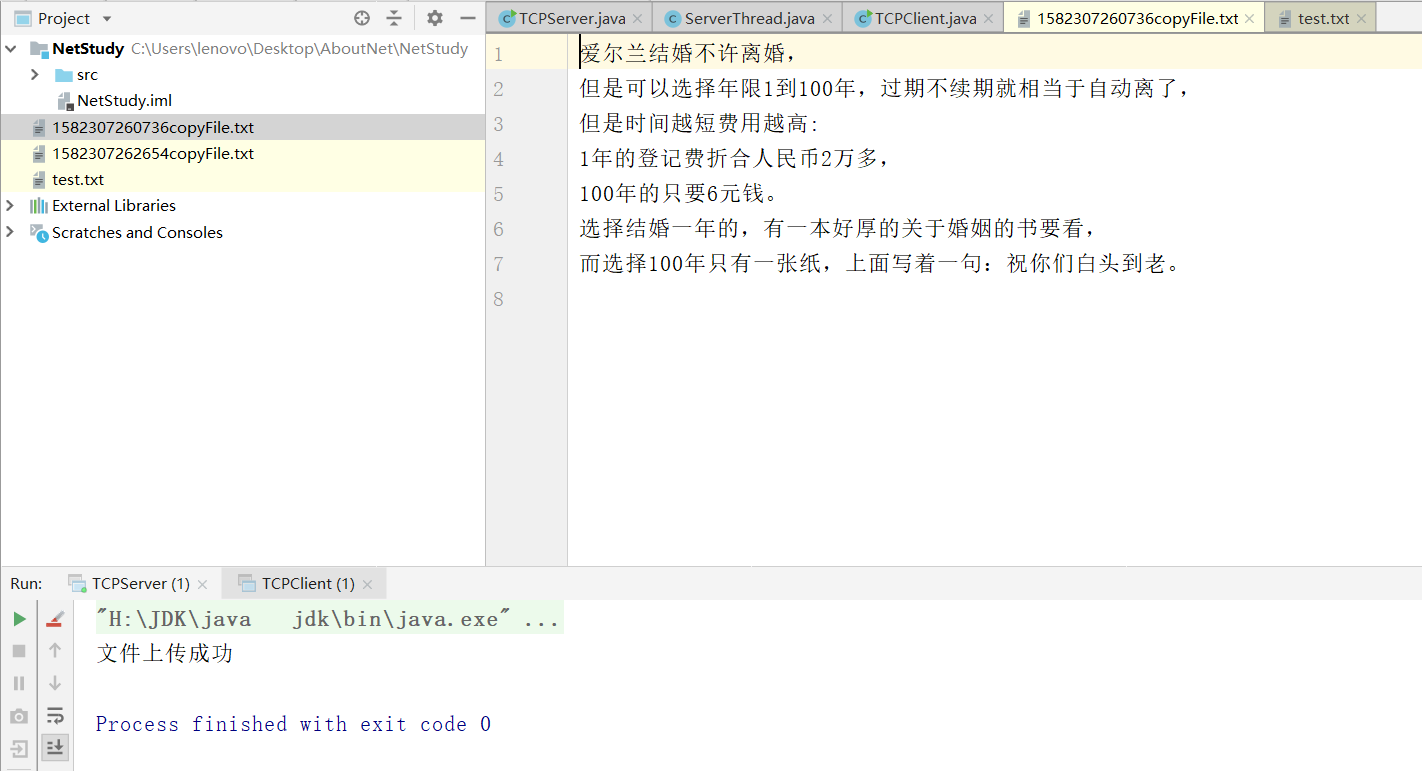Click 'Process finished with exit code 0' text
This screenshot has height=771, width=1422.
coord(293,724)
